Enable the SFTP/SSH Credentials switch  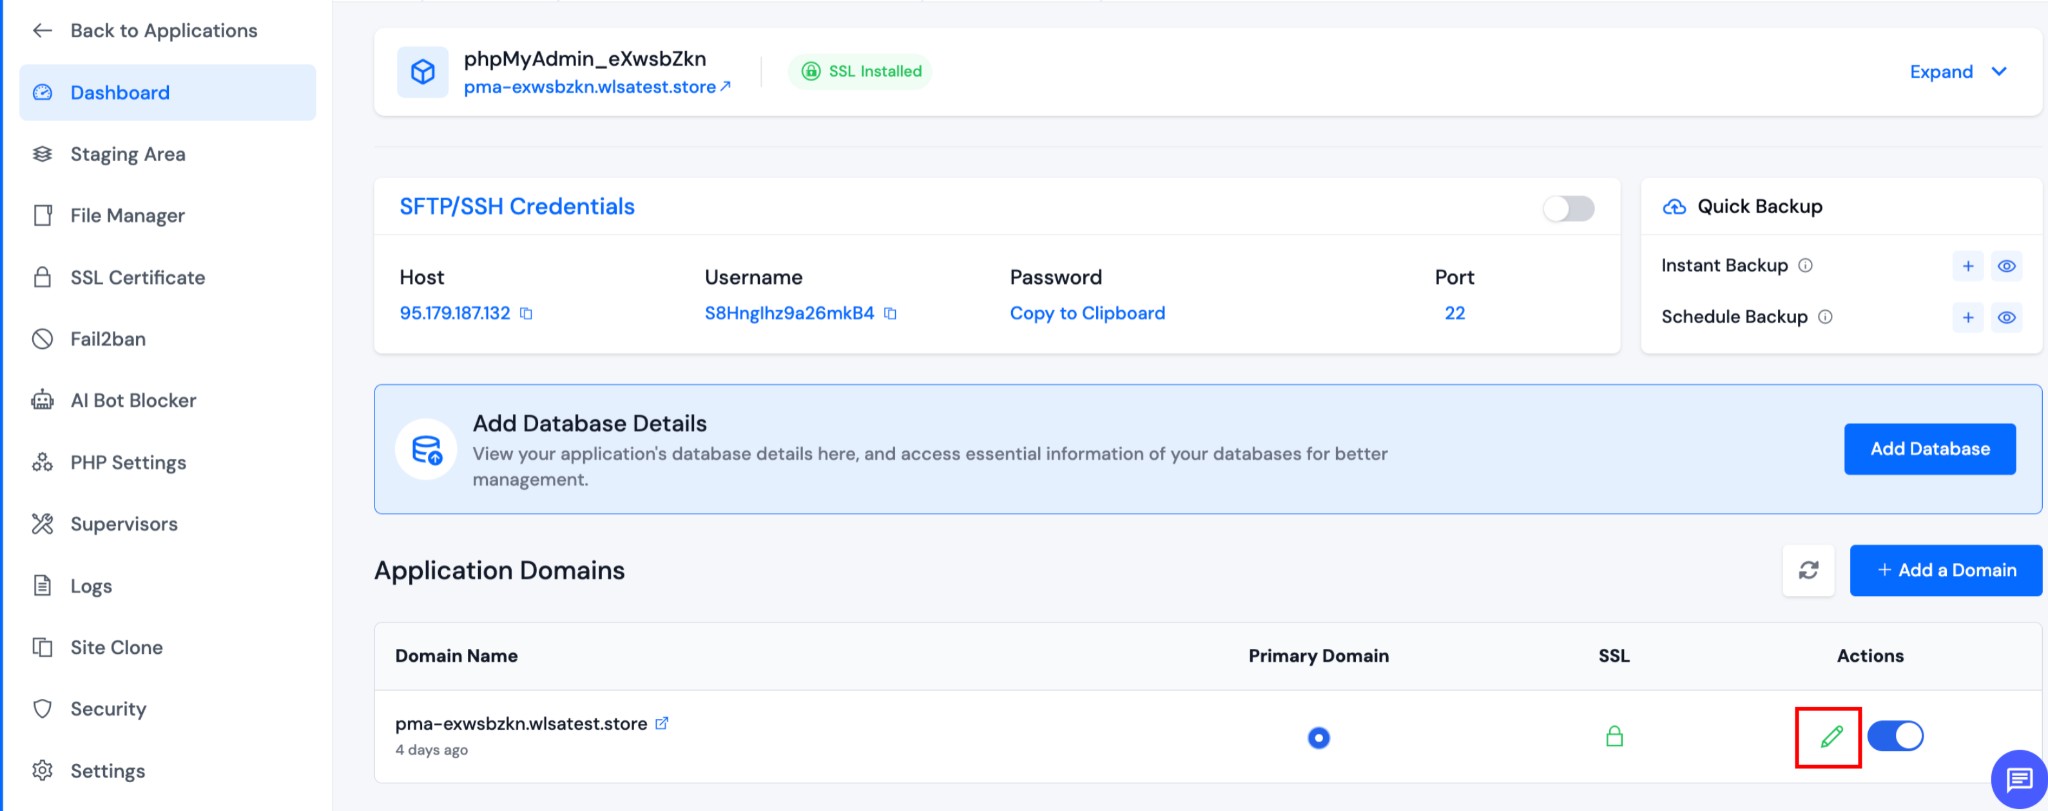(x=1568, y=208)
